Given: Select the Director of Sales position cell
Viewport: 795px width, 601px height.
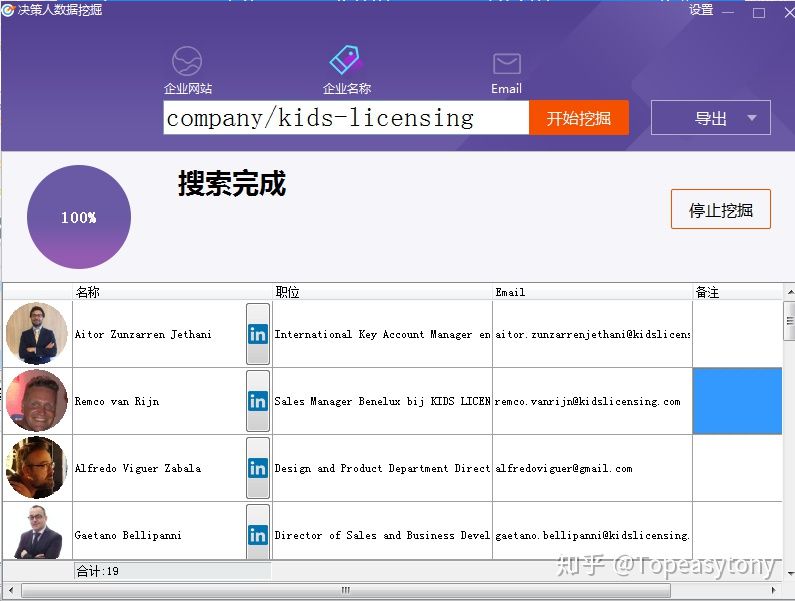Looking at the screenshot, I should (x=382, y=531).
